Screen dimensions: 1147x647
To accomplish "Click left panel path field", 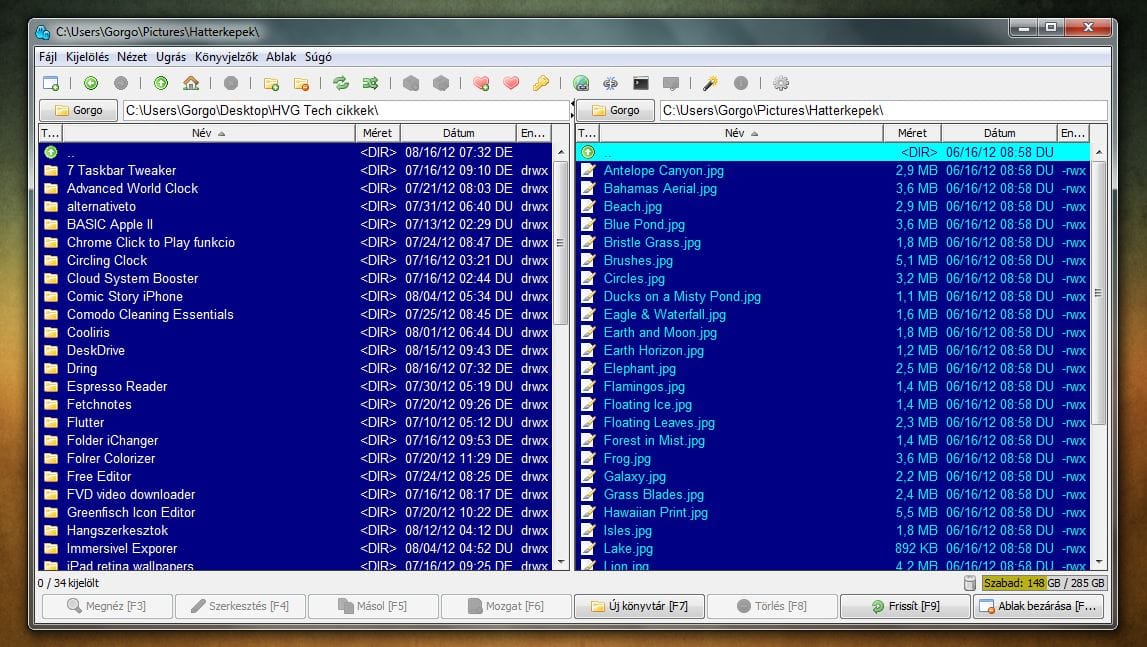I will click(x=346, y=111).
